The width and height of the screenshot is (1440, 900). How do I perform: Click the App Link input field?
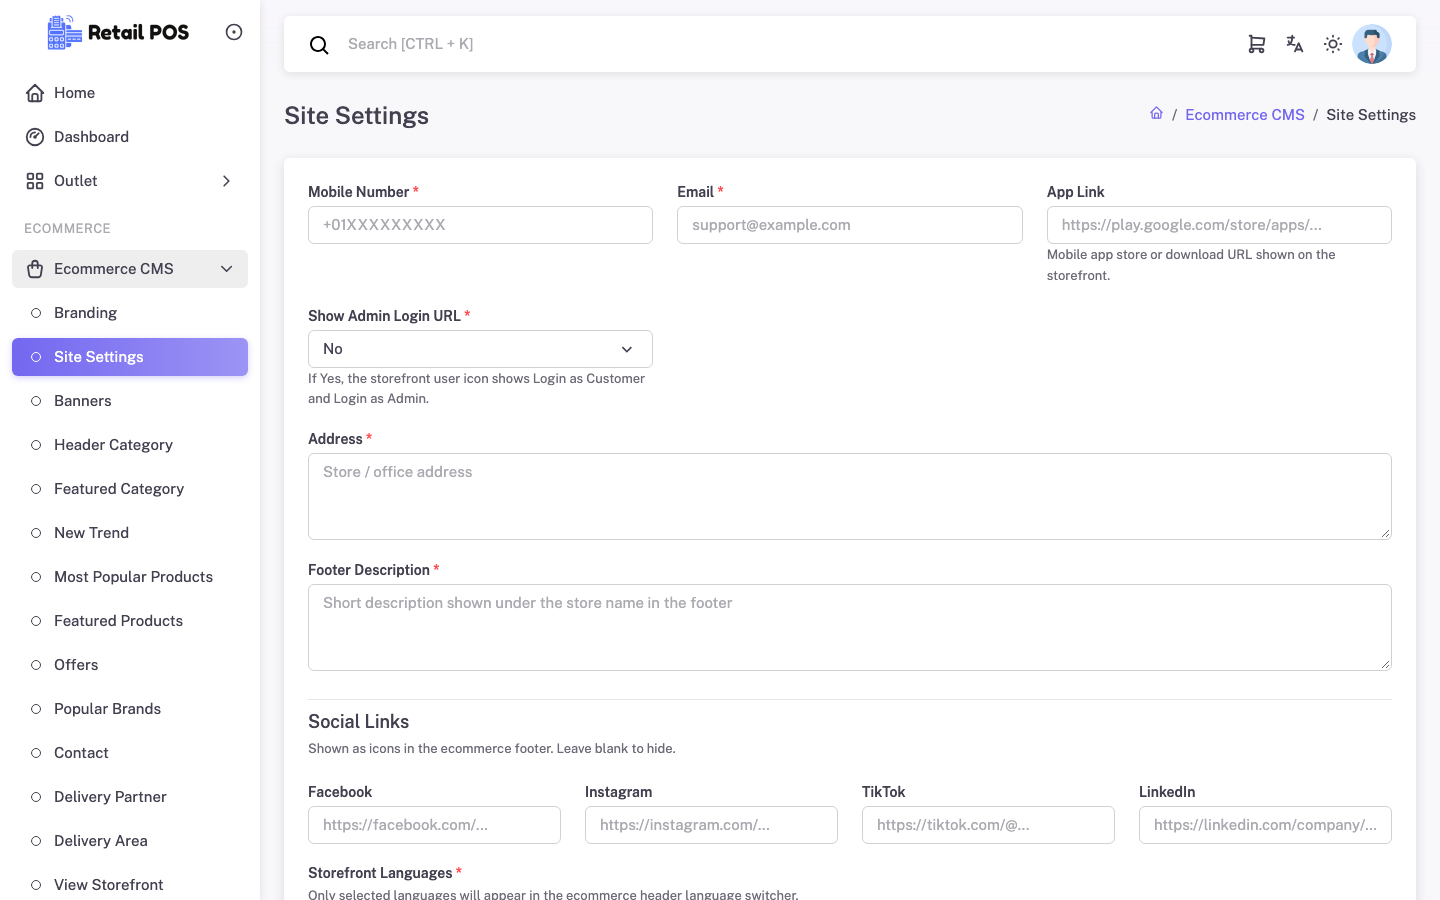pyautogui.click(x=1219, y=225)
